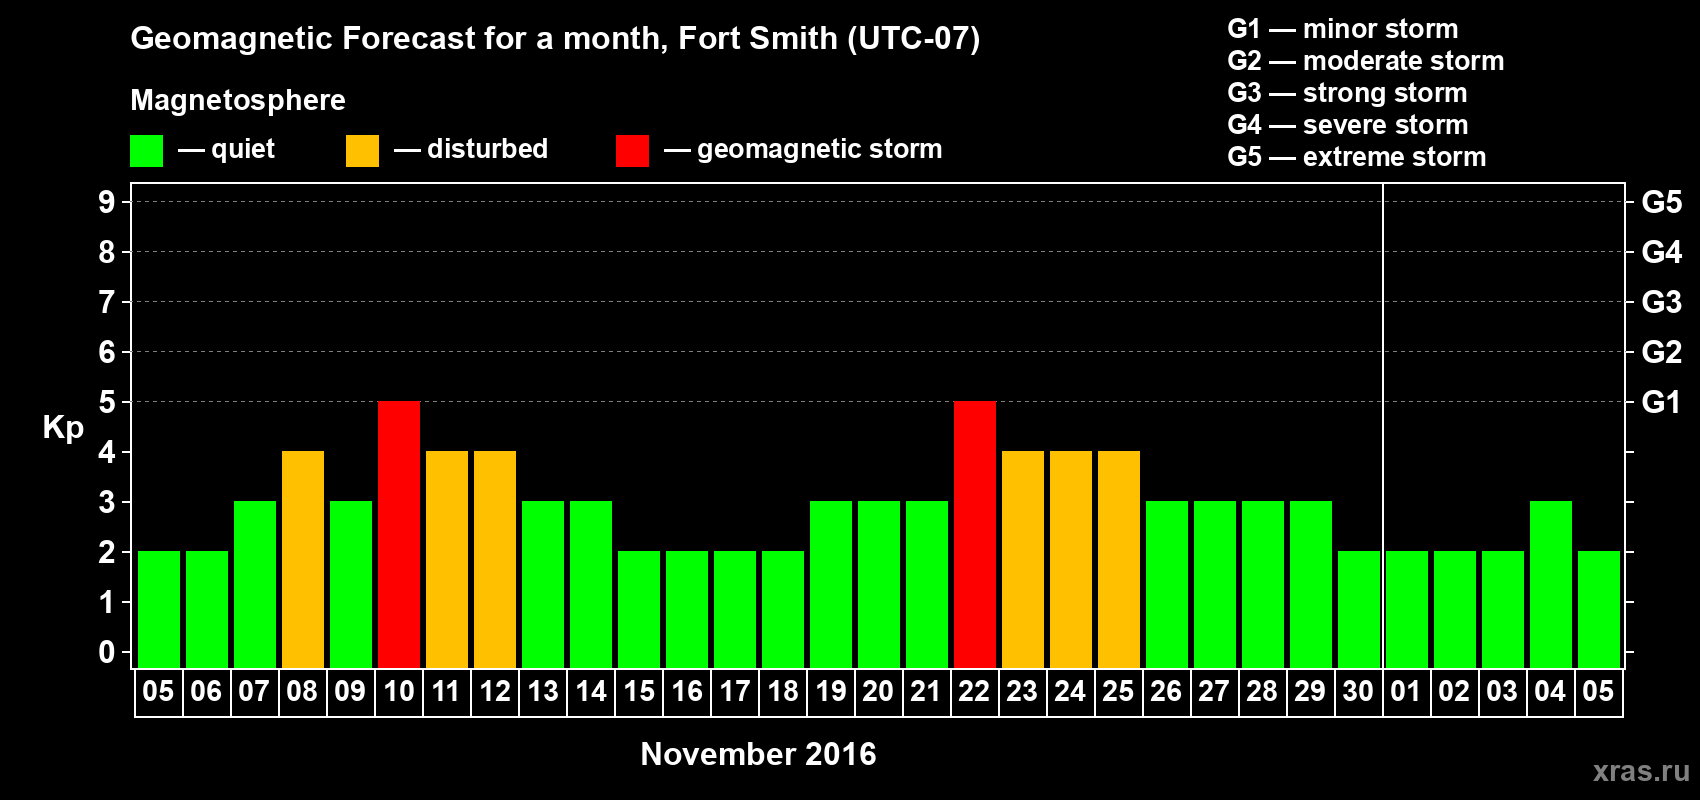Click the orange bar for day 23
1700x800 pixels.
point(1023,559)
